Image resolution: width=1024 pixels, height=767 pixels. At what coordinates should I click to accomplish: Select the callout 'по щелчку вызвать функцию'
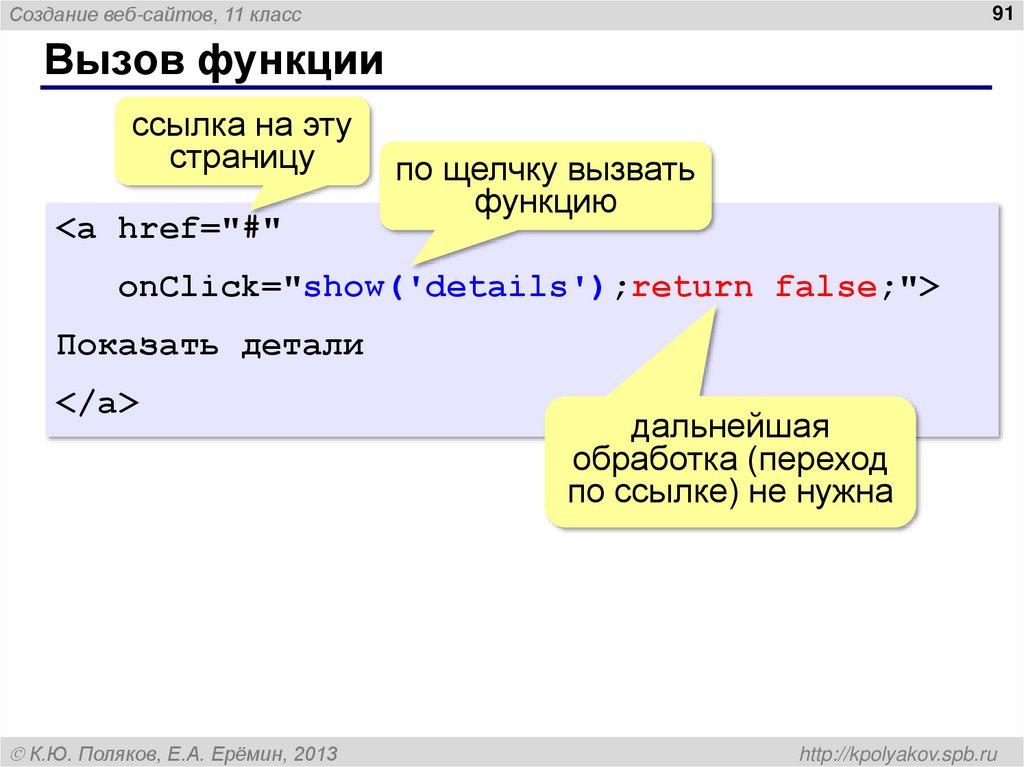(545, 187)
